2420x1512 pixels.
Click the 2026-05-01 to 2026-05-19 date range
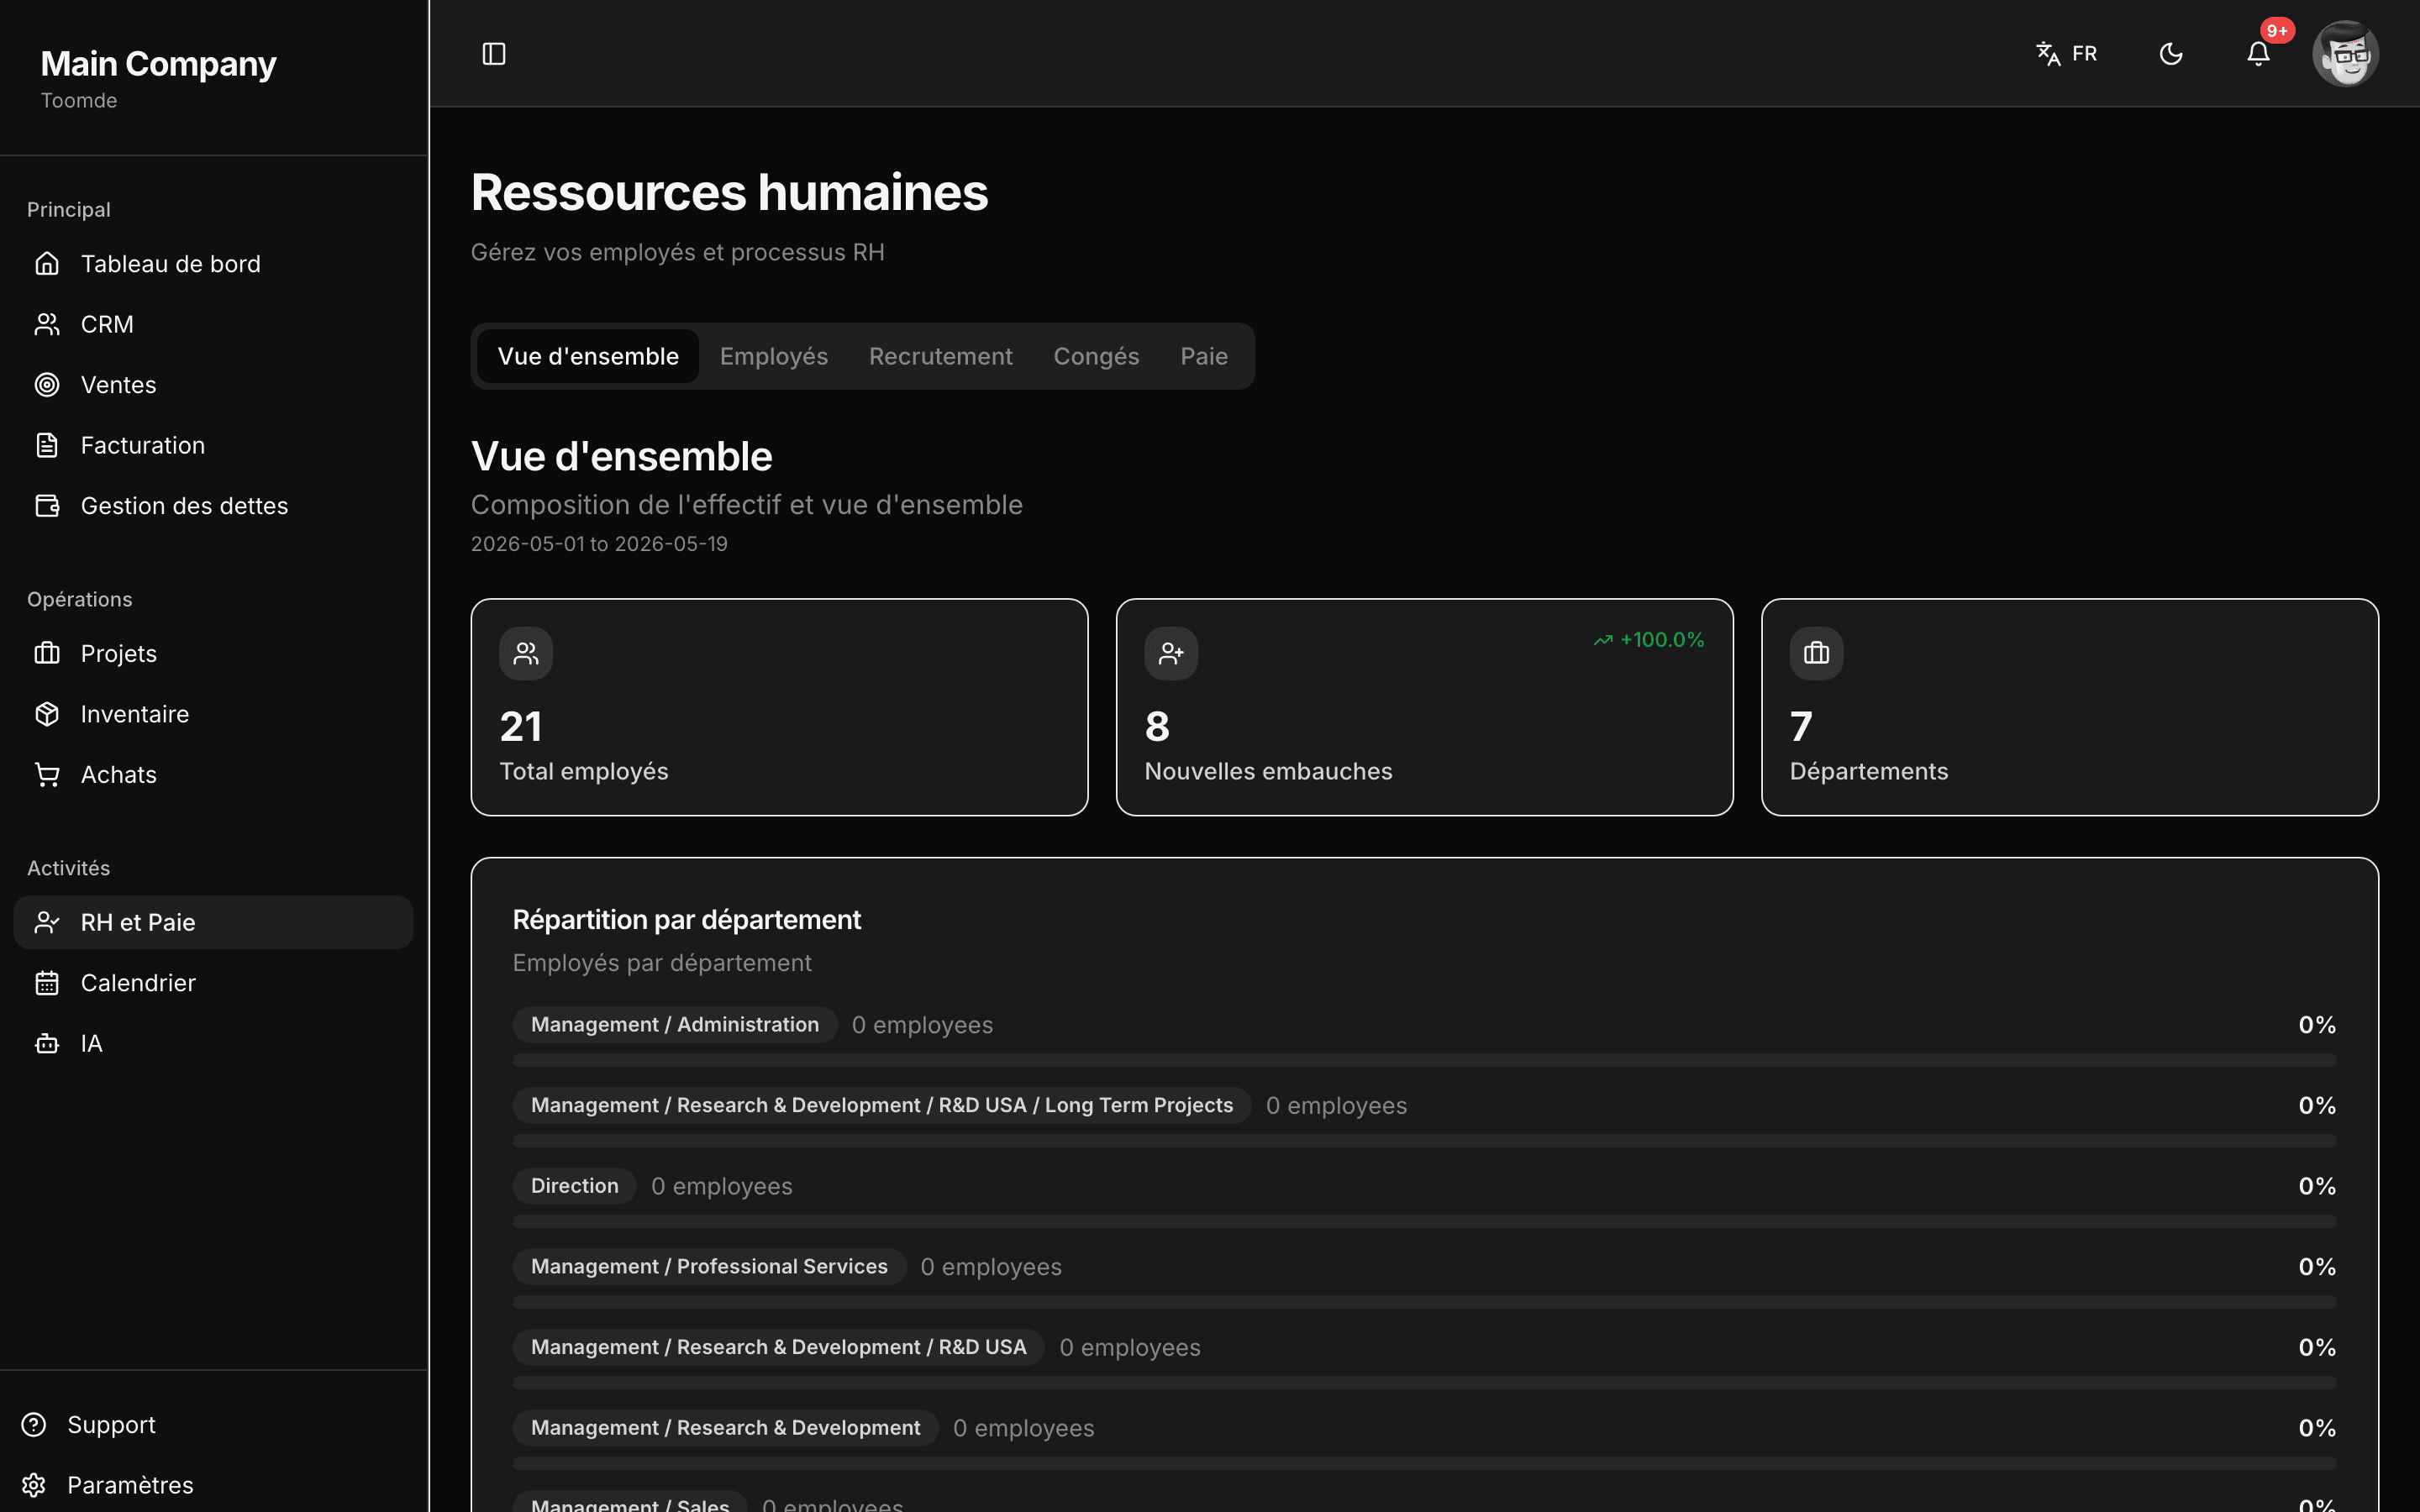point(599,544)
